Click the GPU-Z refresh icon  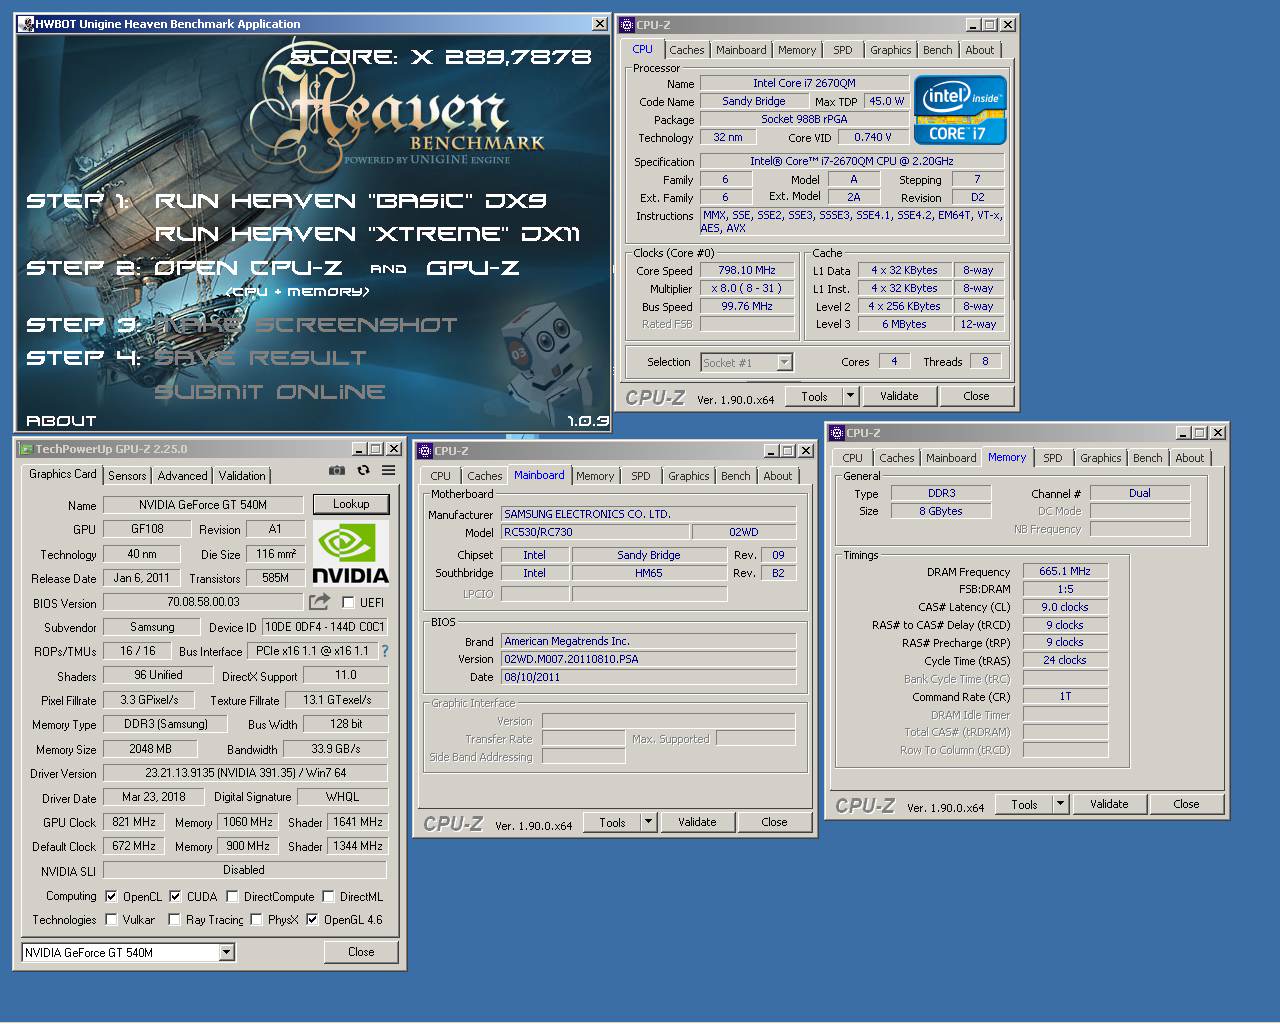[x=363, y=470]
